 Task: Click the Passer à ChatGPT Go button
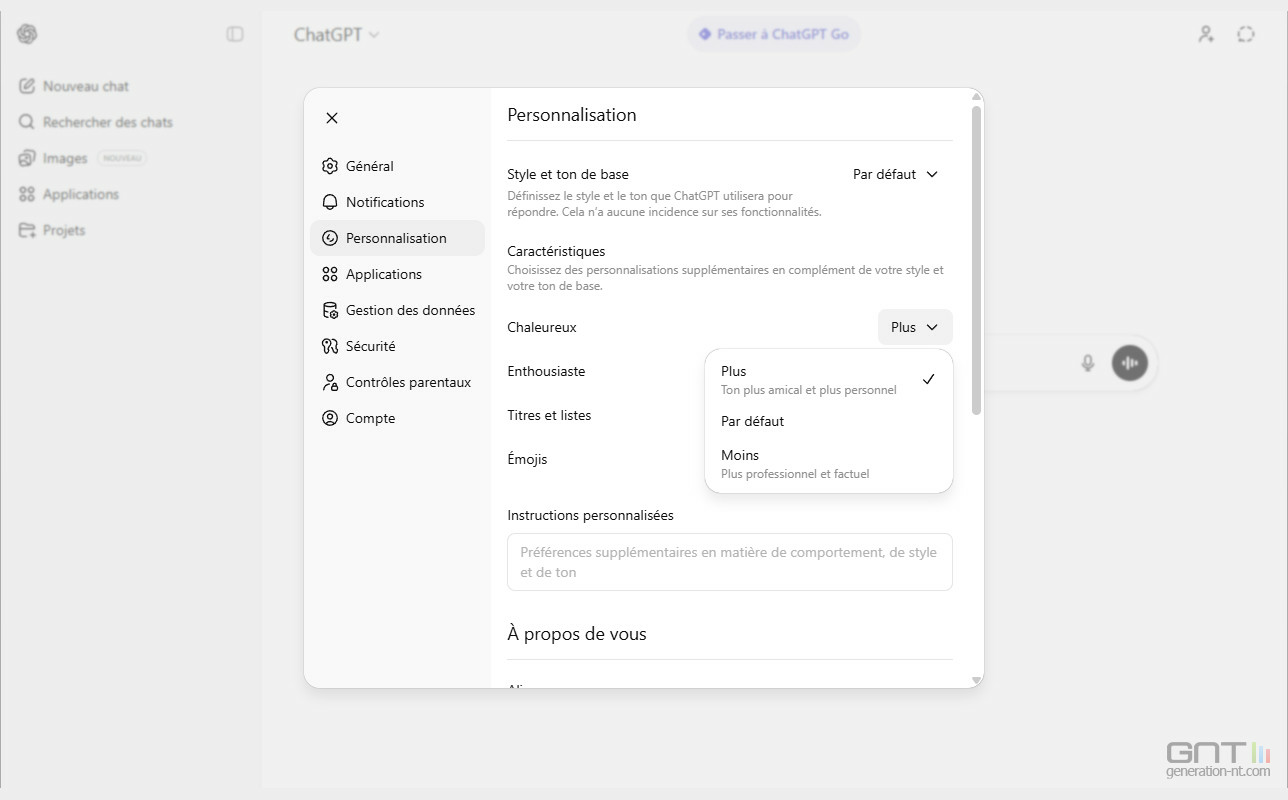pos(773,34)
